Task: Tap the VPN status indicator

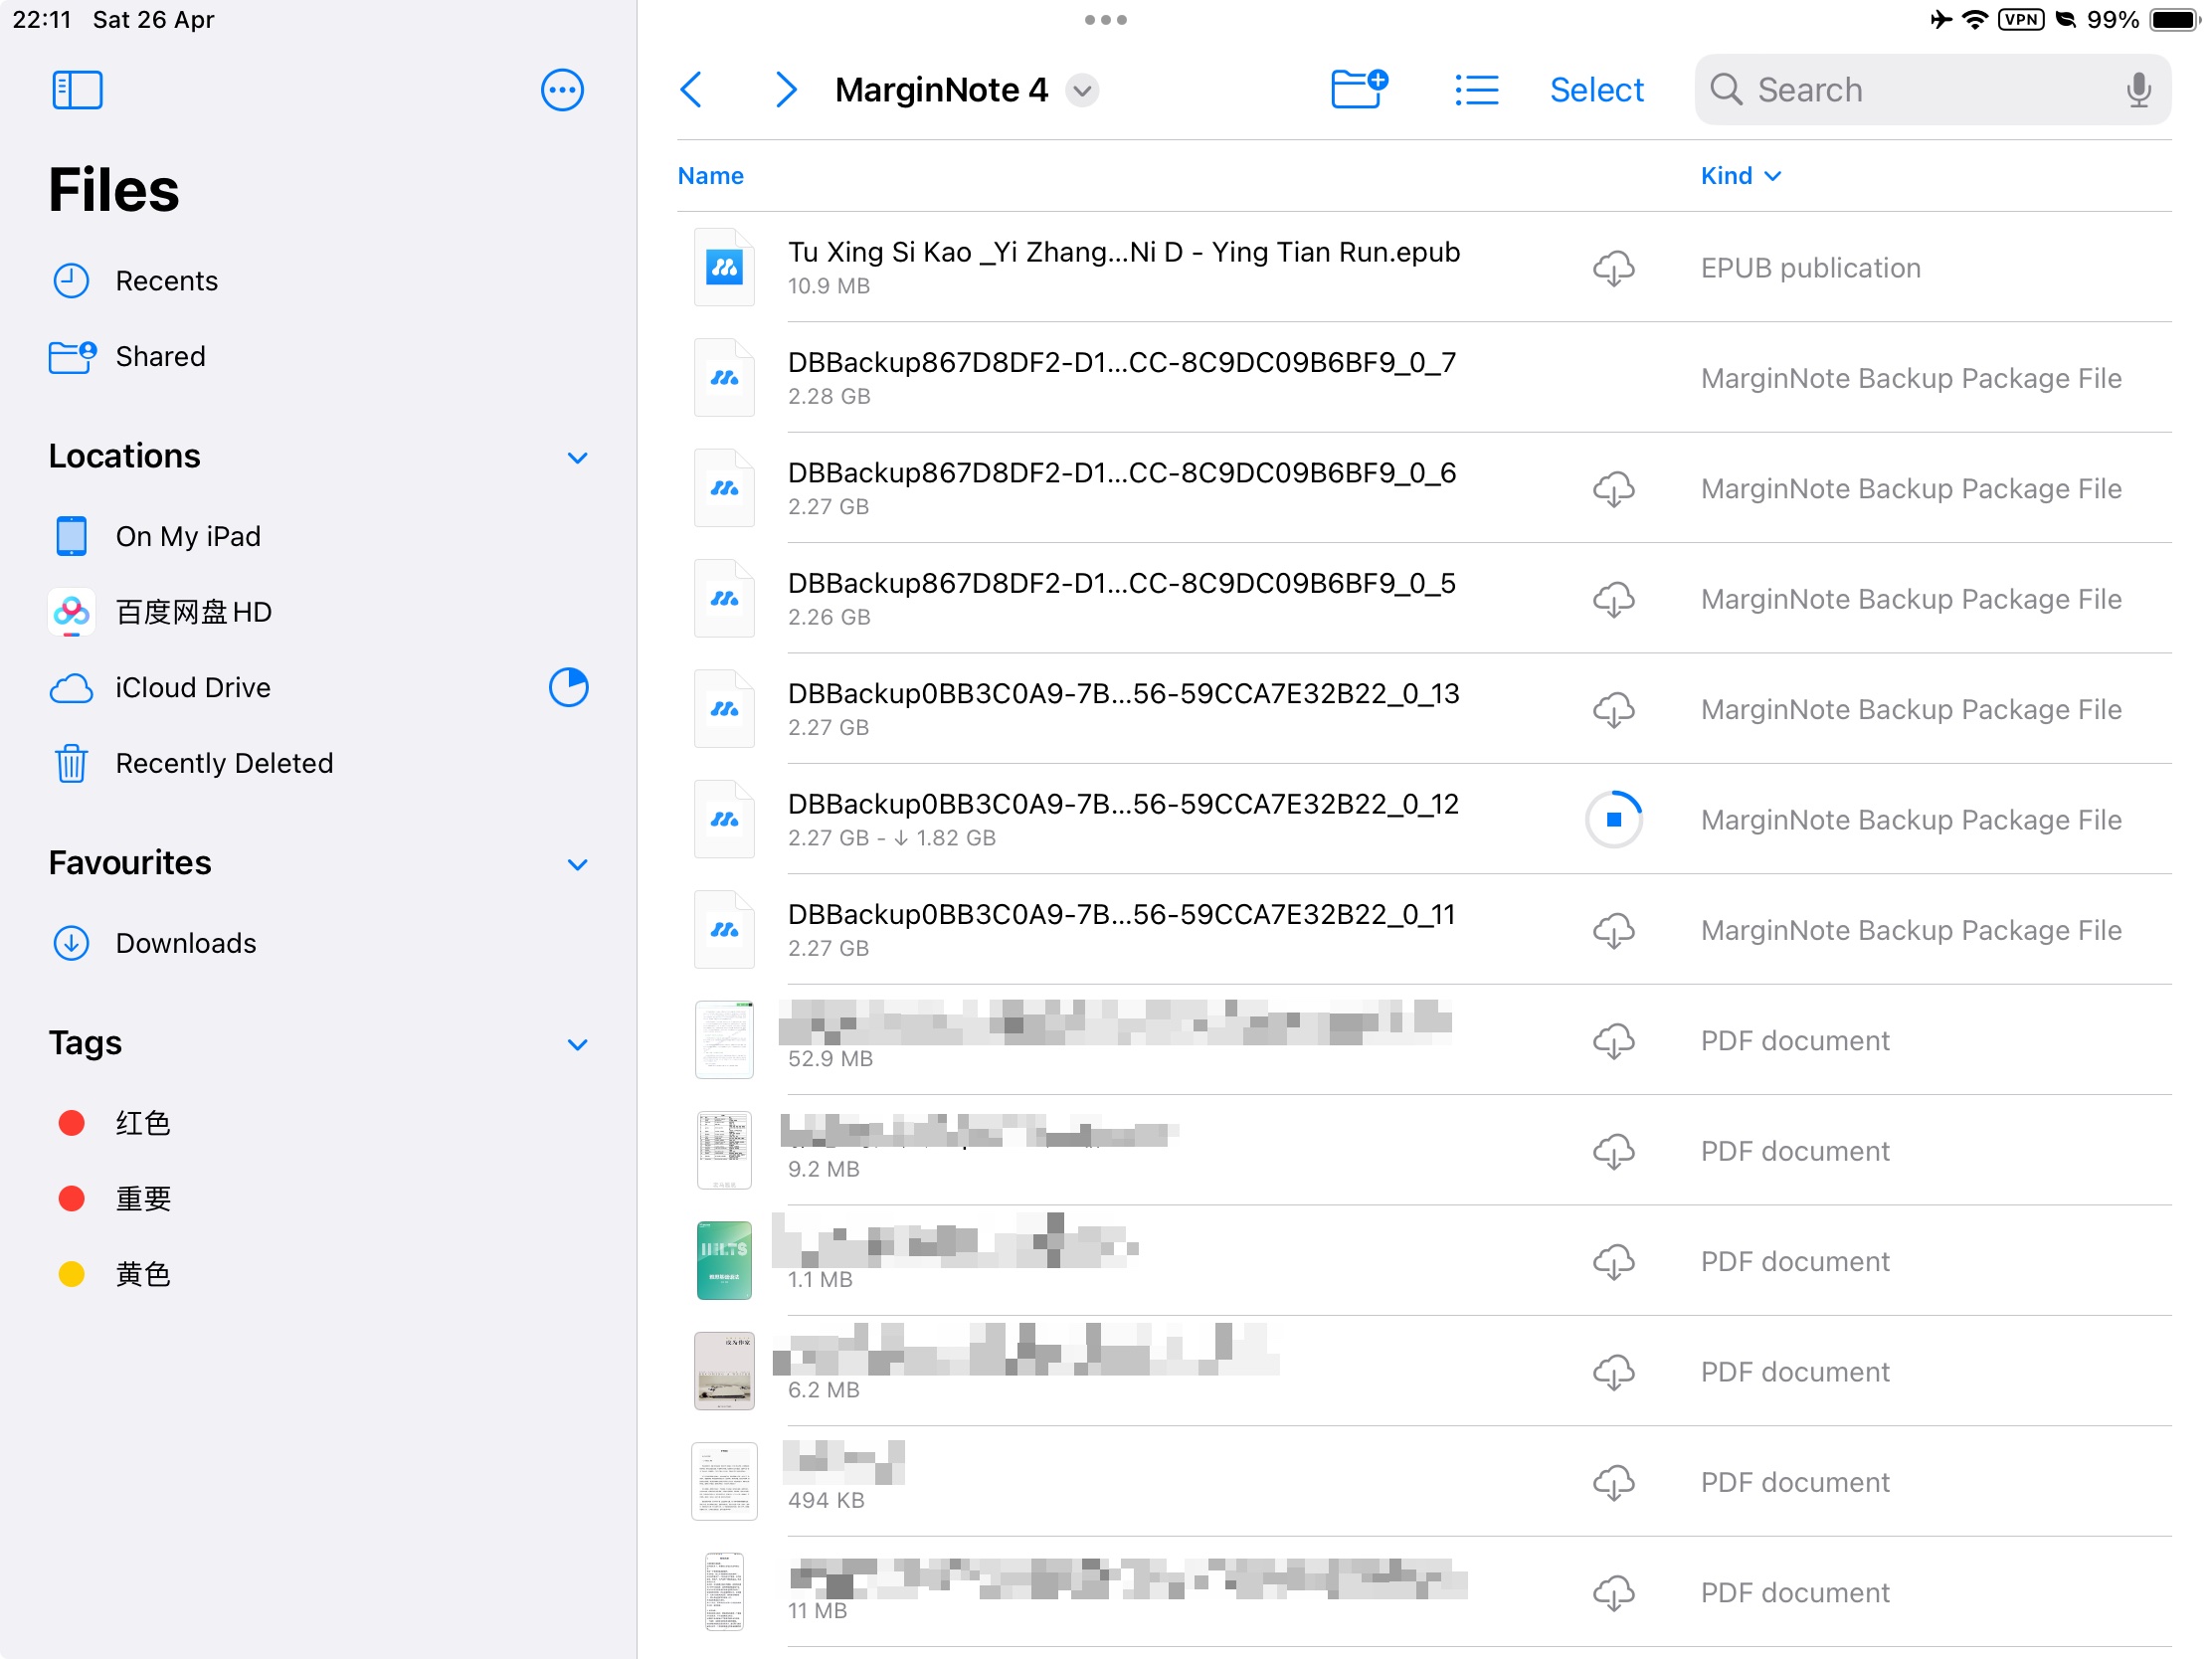Action: (x=2020, y=20)
